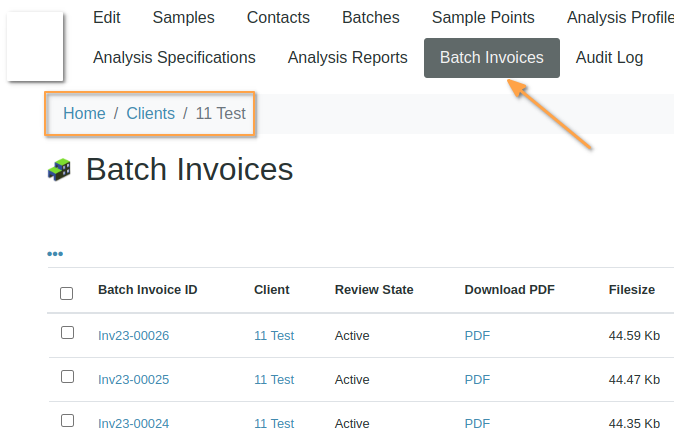Screen dimensions: 674x440
Task: Switch to the Samples tab
Action: (x=184, y=17)
